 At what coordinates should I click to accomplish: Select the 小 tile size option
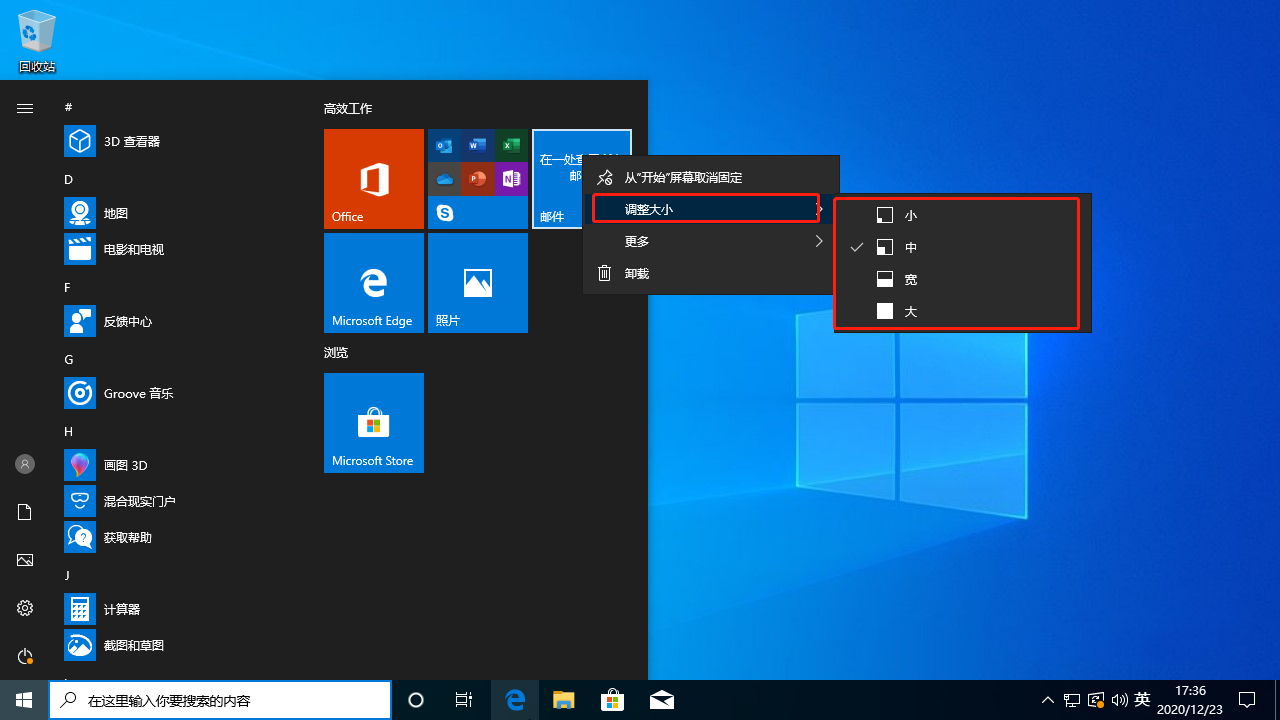(x=910, y=215)
